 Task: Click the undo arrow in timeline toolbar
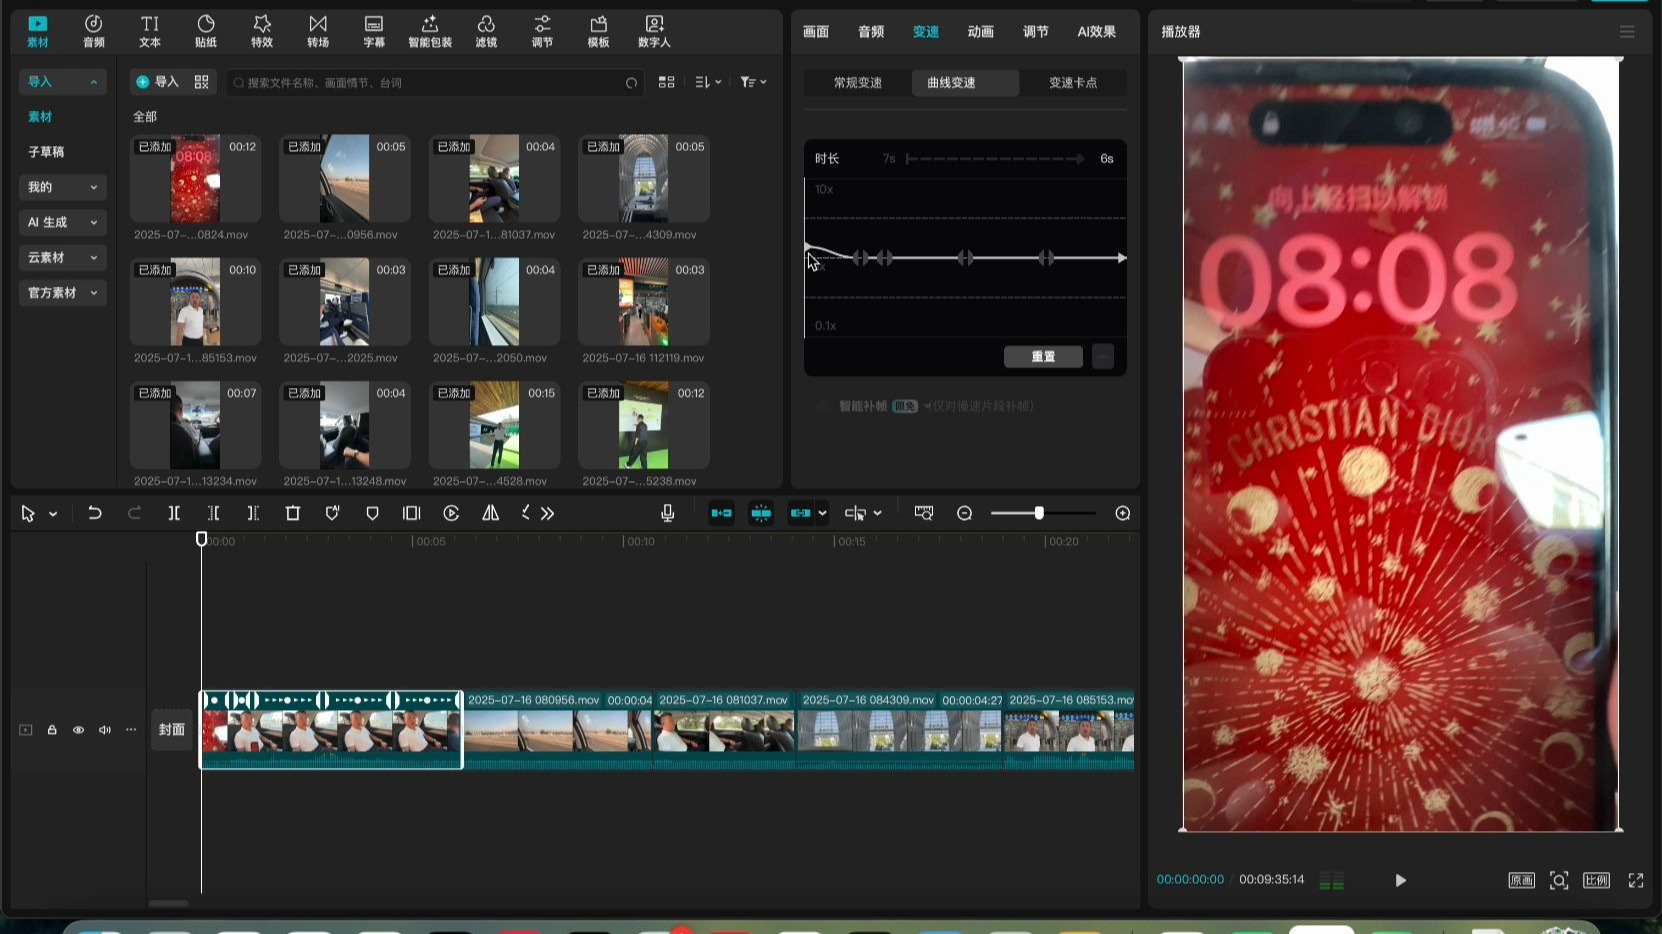[x=95, y=513]
